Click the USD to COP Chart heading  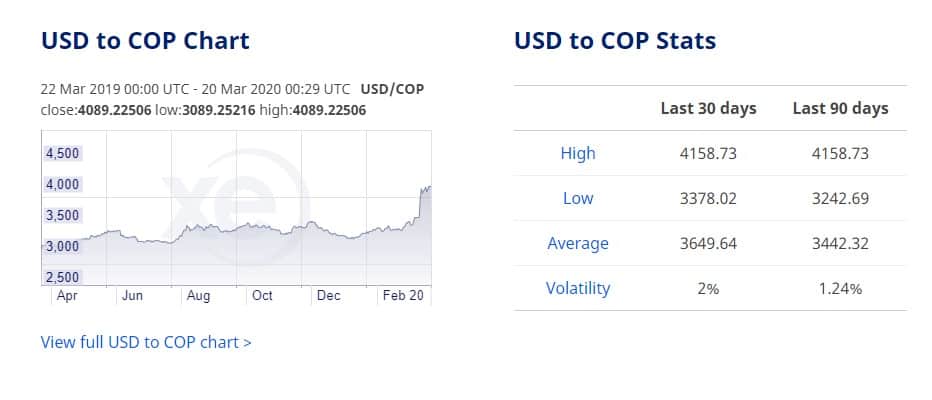145,41
